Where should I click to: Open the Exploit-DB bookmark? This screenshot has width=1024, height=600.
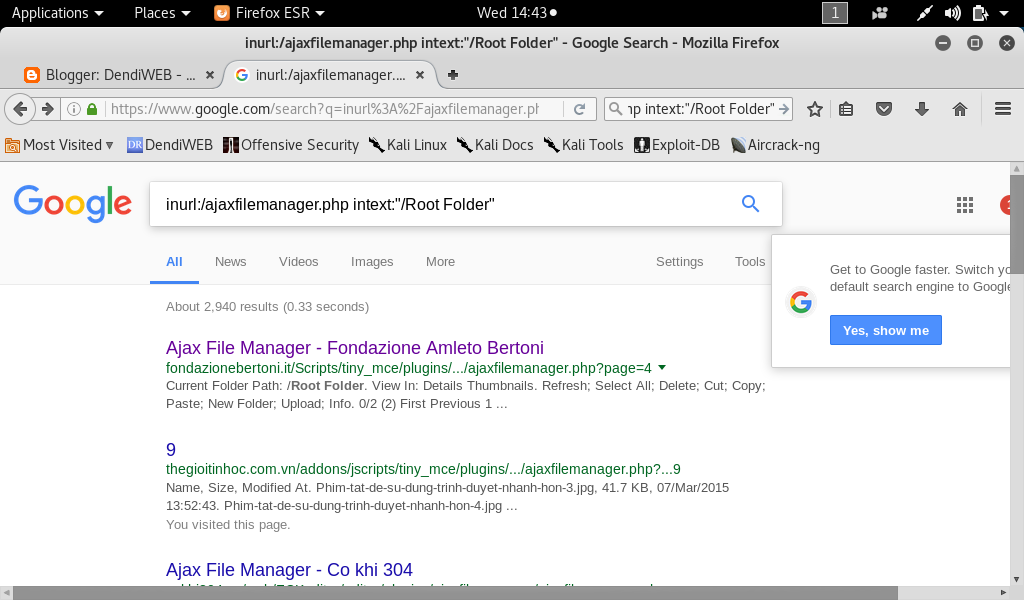[677, 145]
